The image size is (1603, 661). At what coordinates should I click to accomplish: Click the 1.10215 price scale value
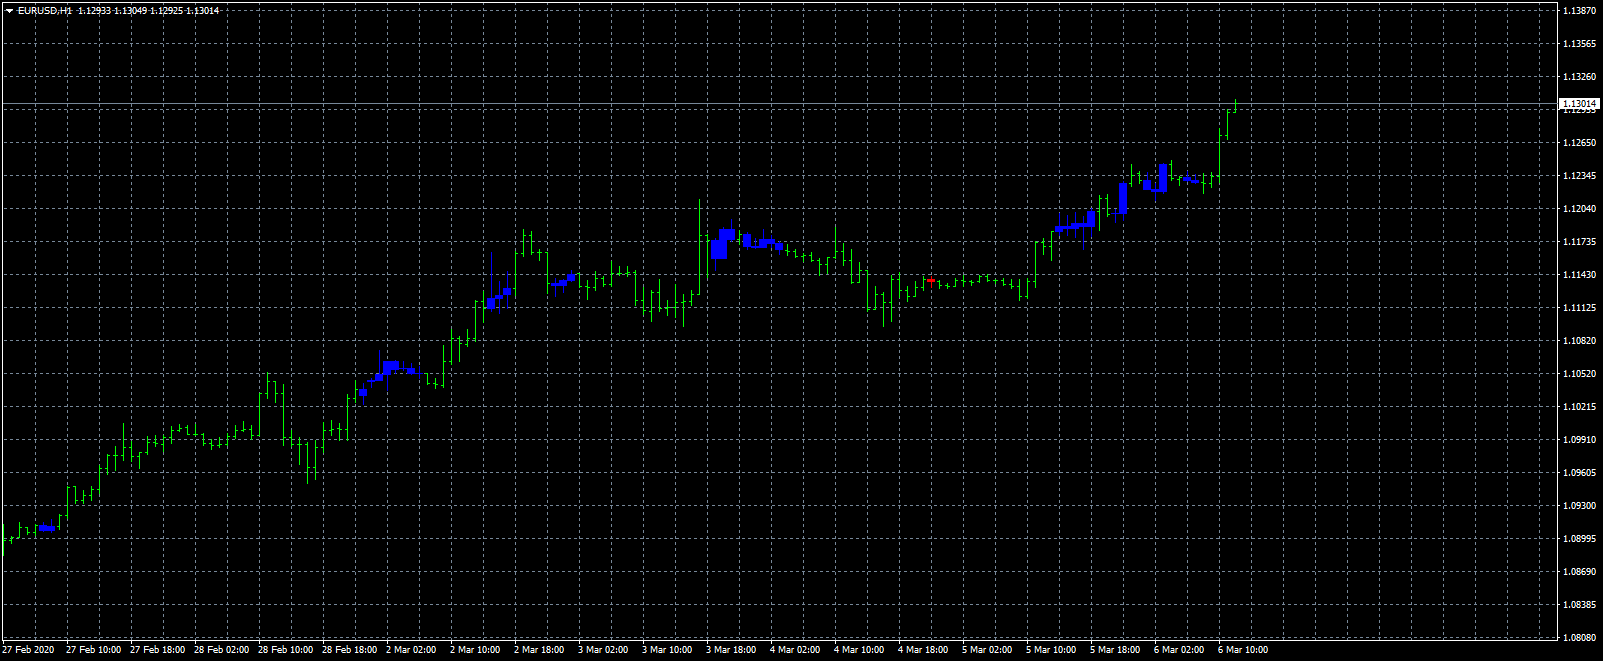(1579, 407)
